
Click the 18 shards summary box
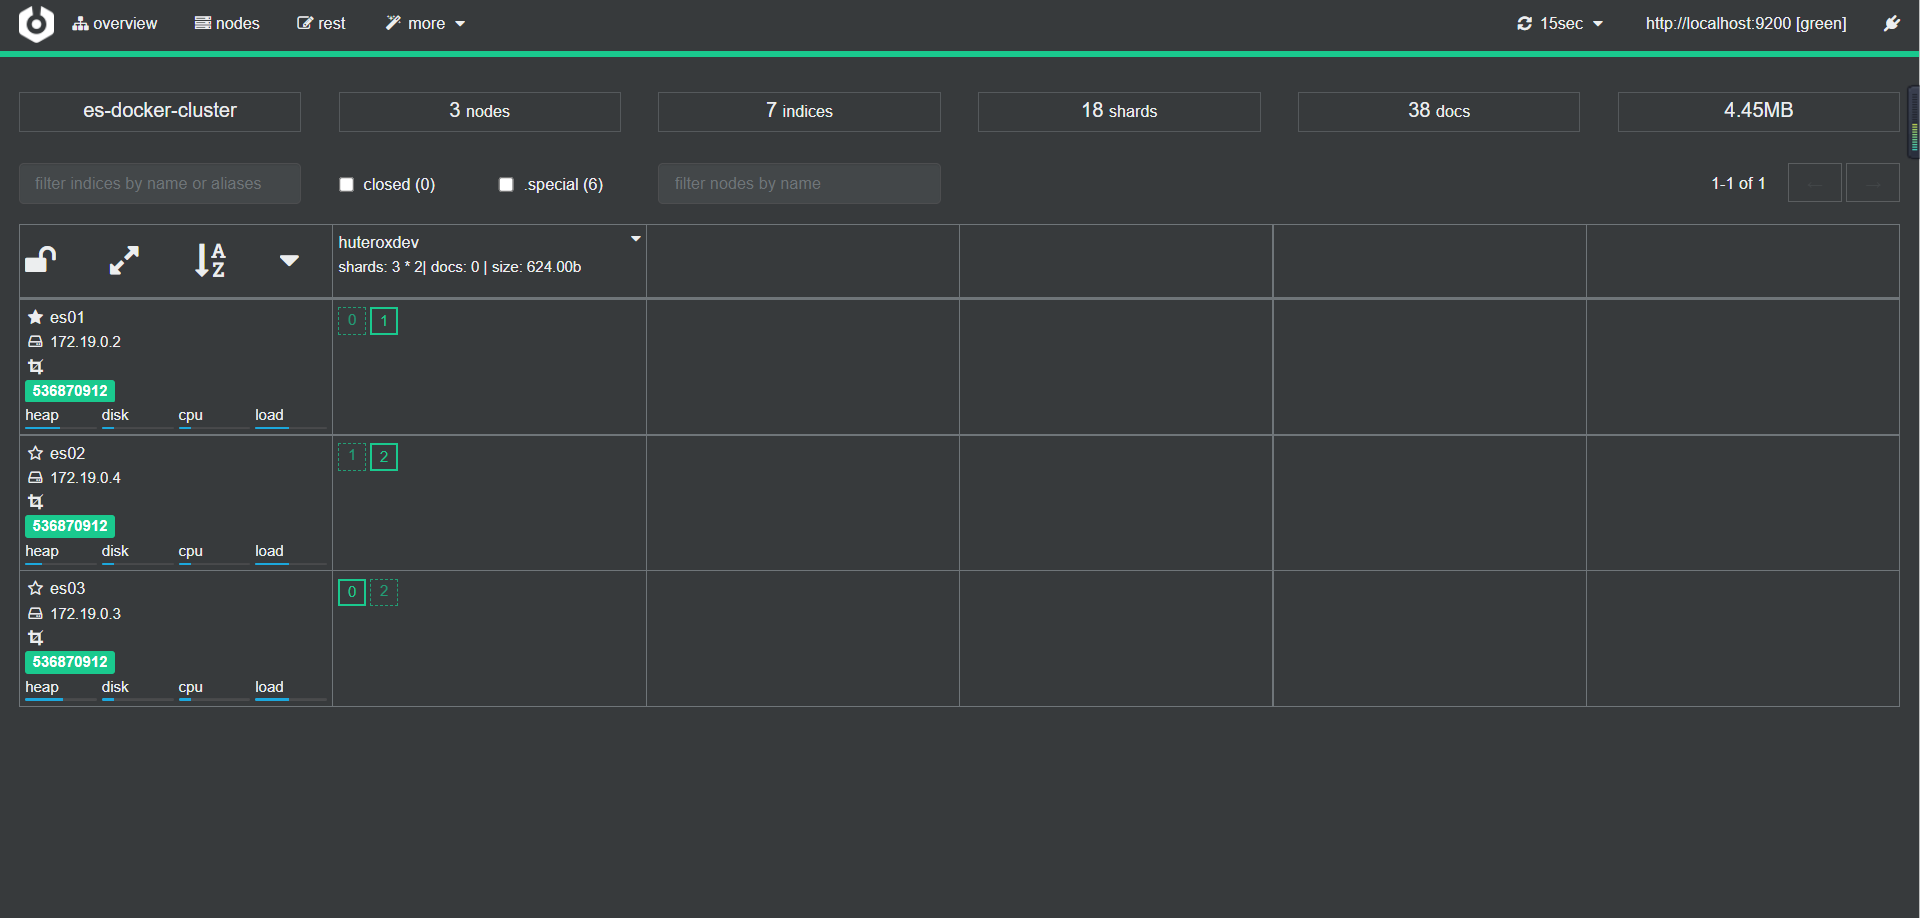(1119, 111)
